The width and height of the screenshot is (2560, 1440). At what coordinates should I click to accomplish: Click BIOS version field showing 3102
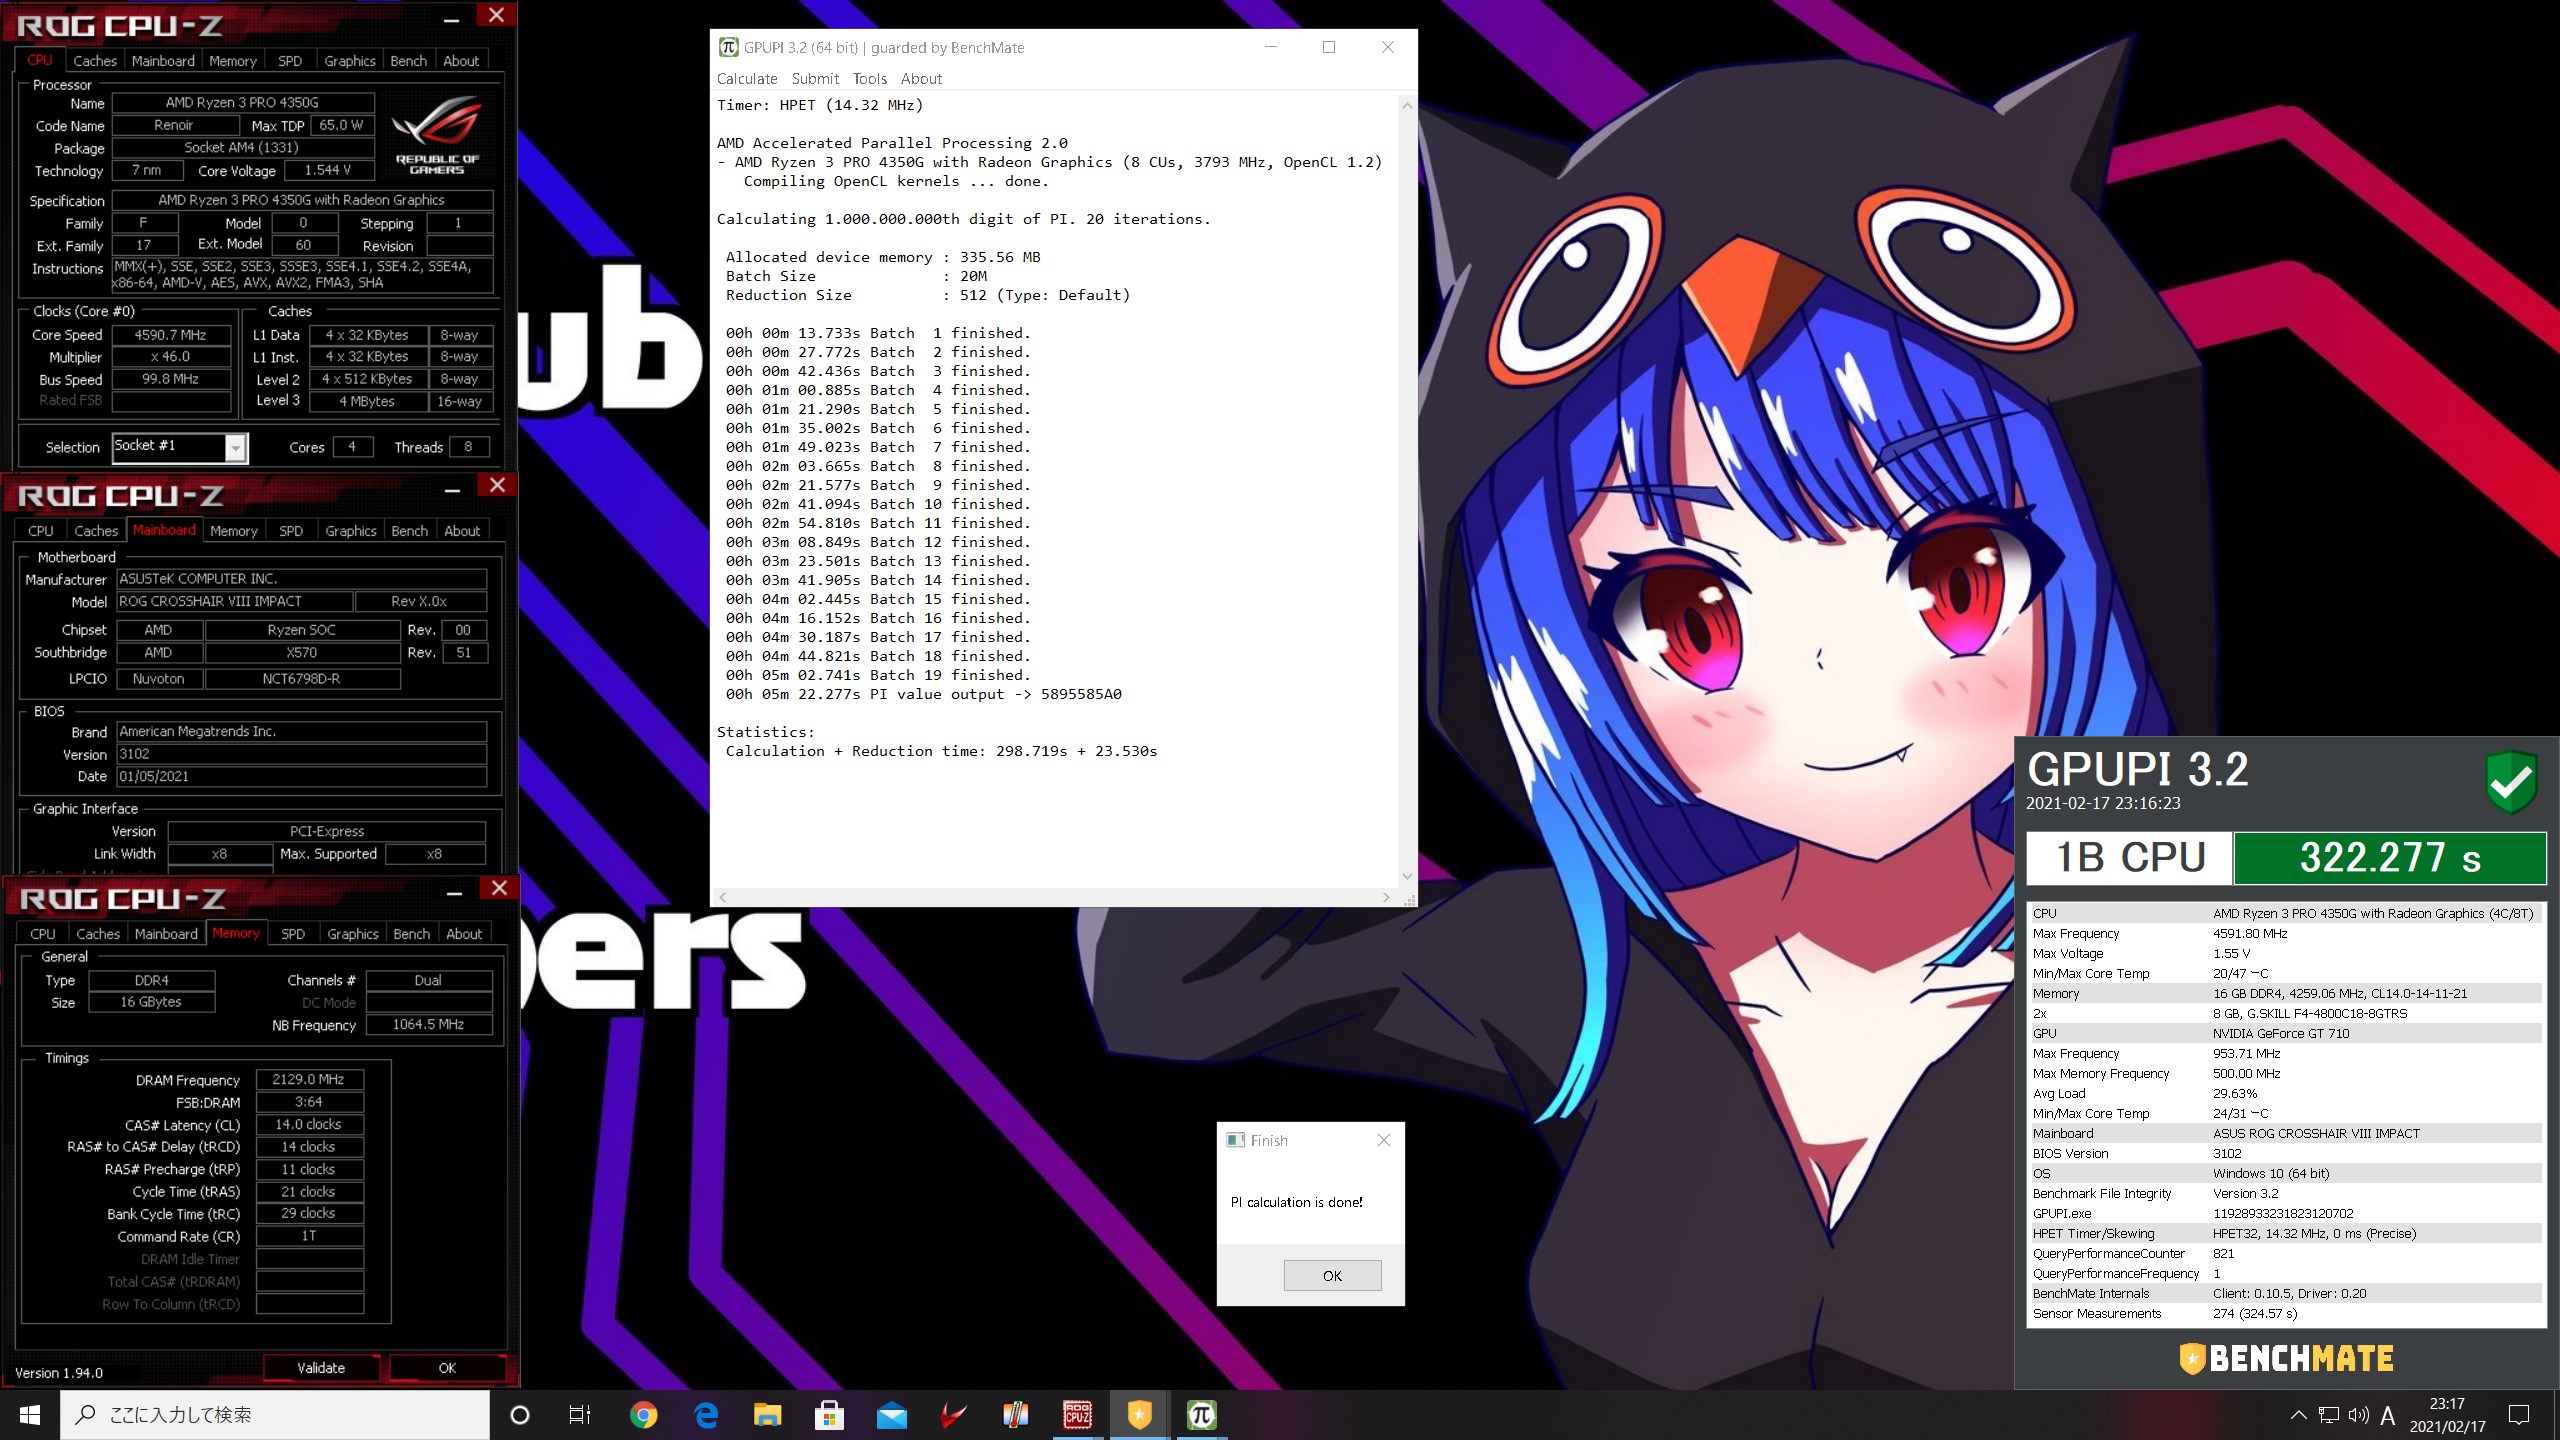click(301, 754)
